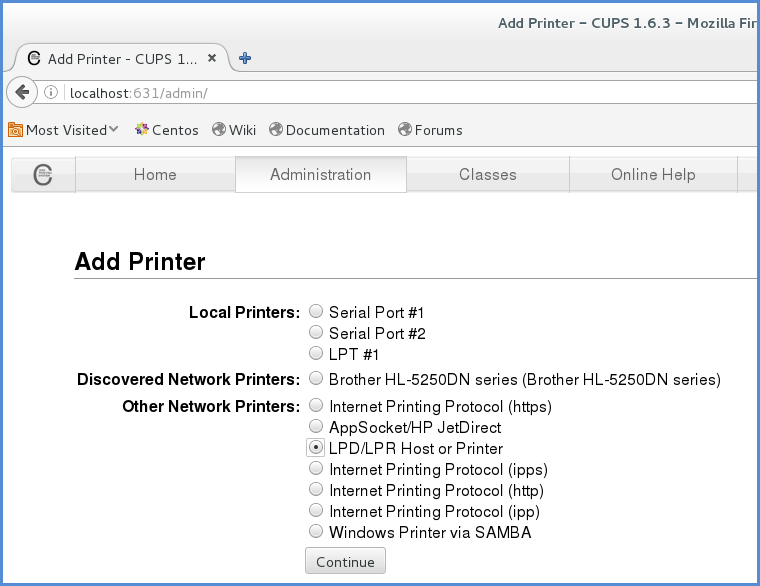The width and height of the screenshot is (760, 586).
Task: Select Windows Printer via SAMBA option
Action: [x=316, y=531]
